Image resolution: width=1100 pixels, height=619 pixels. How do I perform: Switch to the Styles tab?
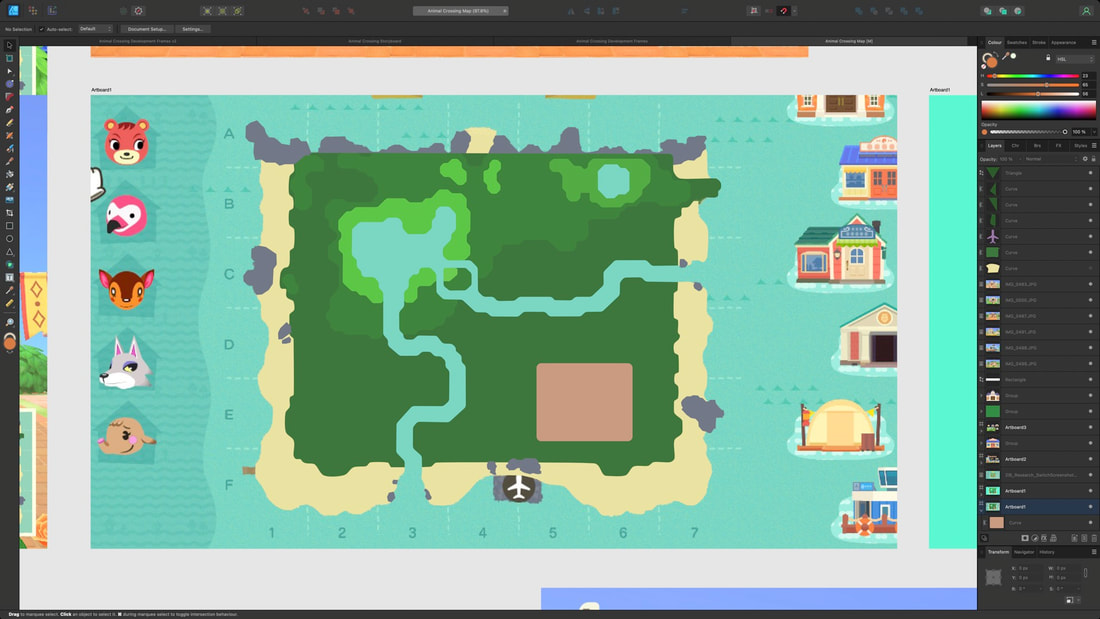[x=1080, y=145]
